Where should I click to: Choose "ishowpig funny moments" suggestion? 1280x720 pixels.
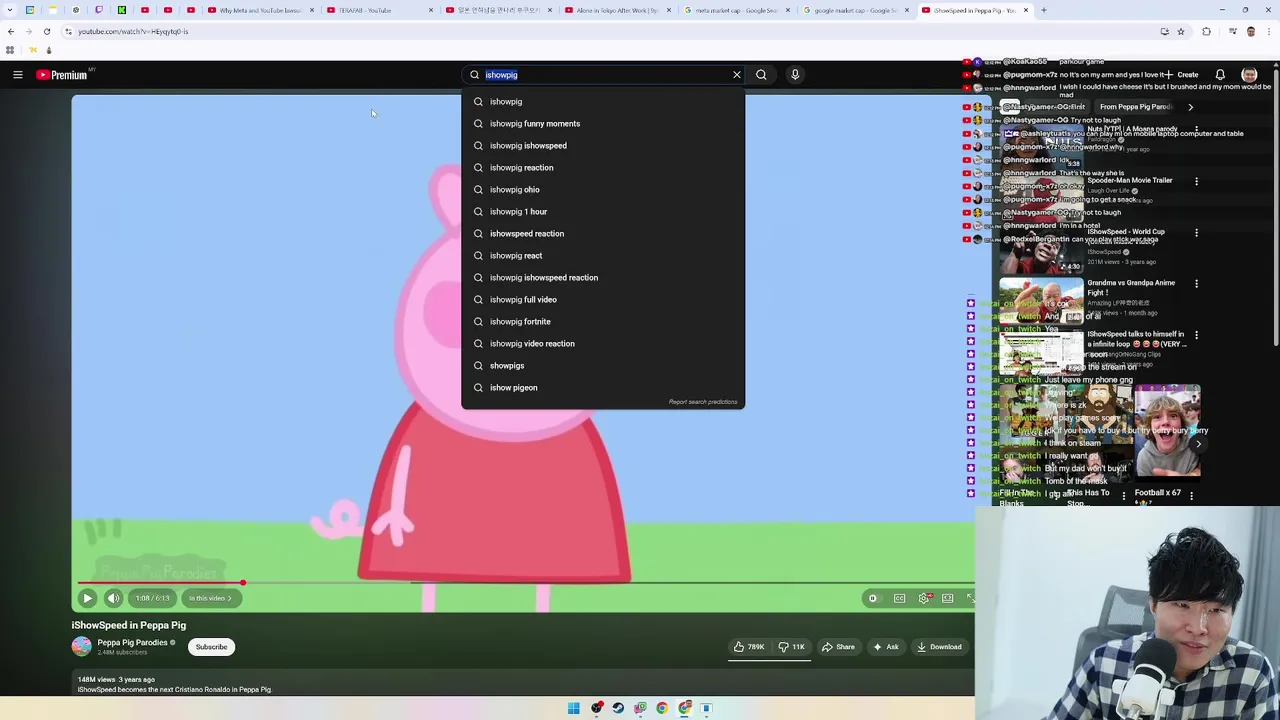603,124
